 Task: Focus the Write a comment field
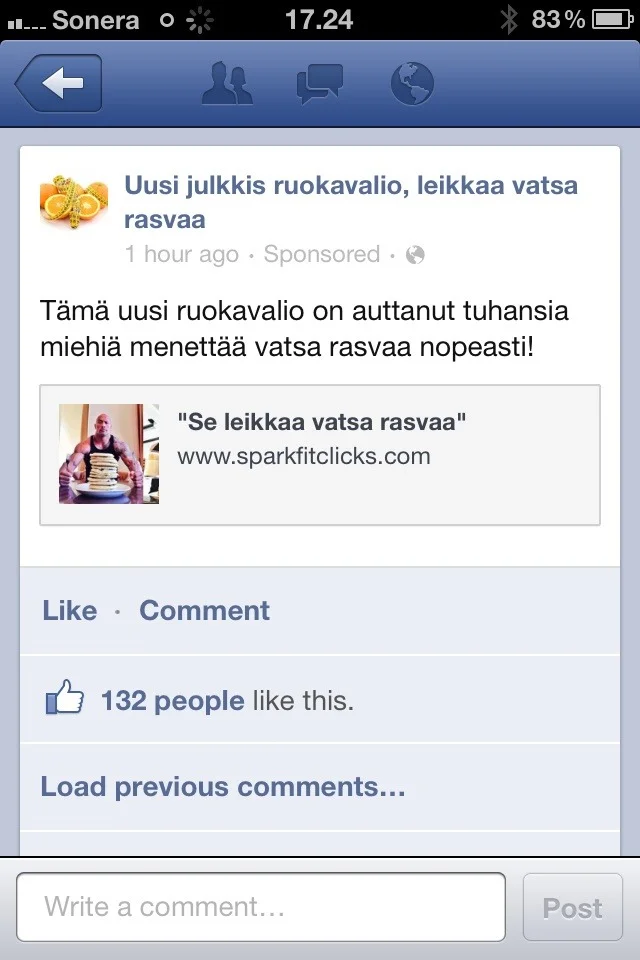click(x=261, y=907)
